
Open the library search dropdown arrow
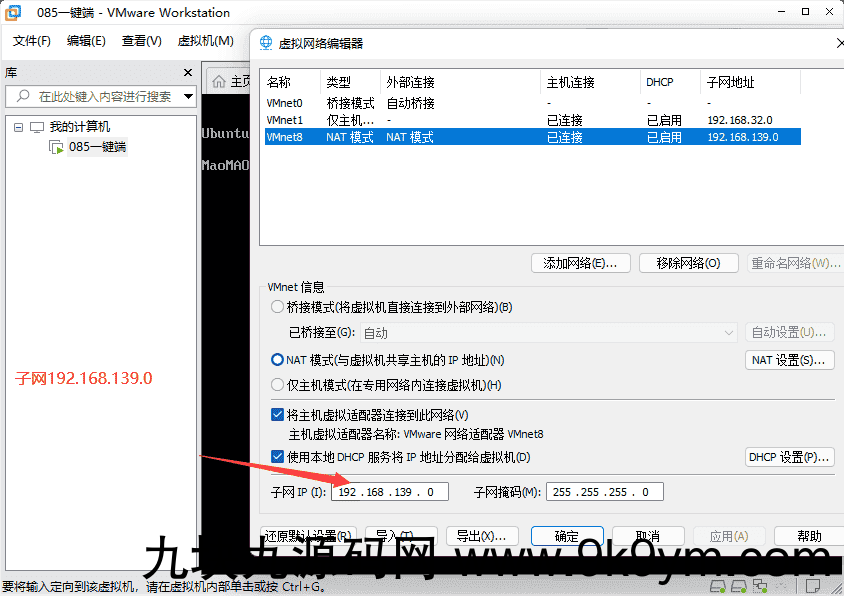[188, 97]
